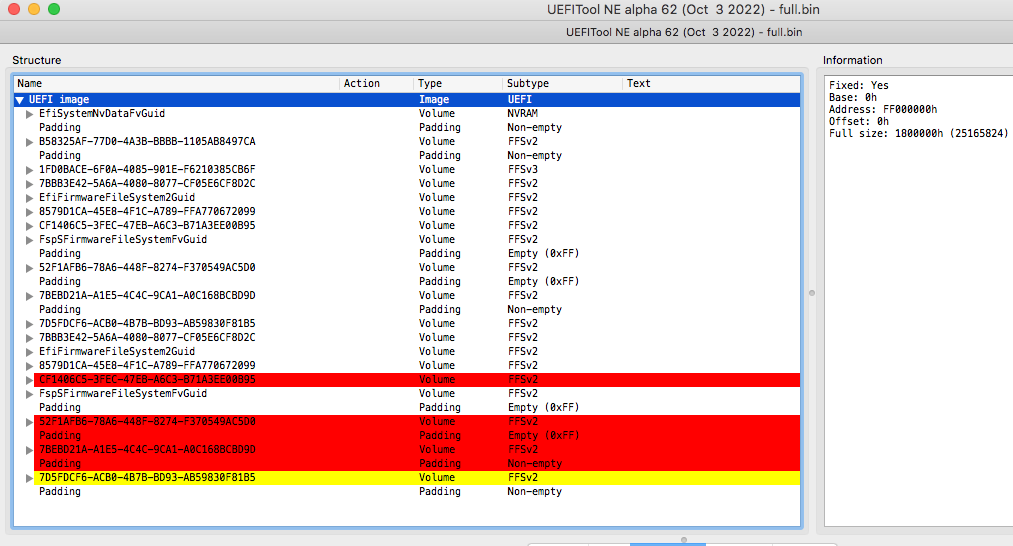This screenshot has height=546, width=1013.
Task: Select the B58325AF-77D0-4A3B-BBBB-1105AB8497CA row name
Action: pyautogui.click(x=147, y=142)
